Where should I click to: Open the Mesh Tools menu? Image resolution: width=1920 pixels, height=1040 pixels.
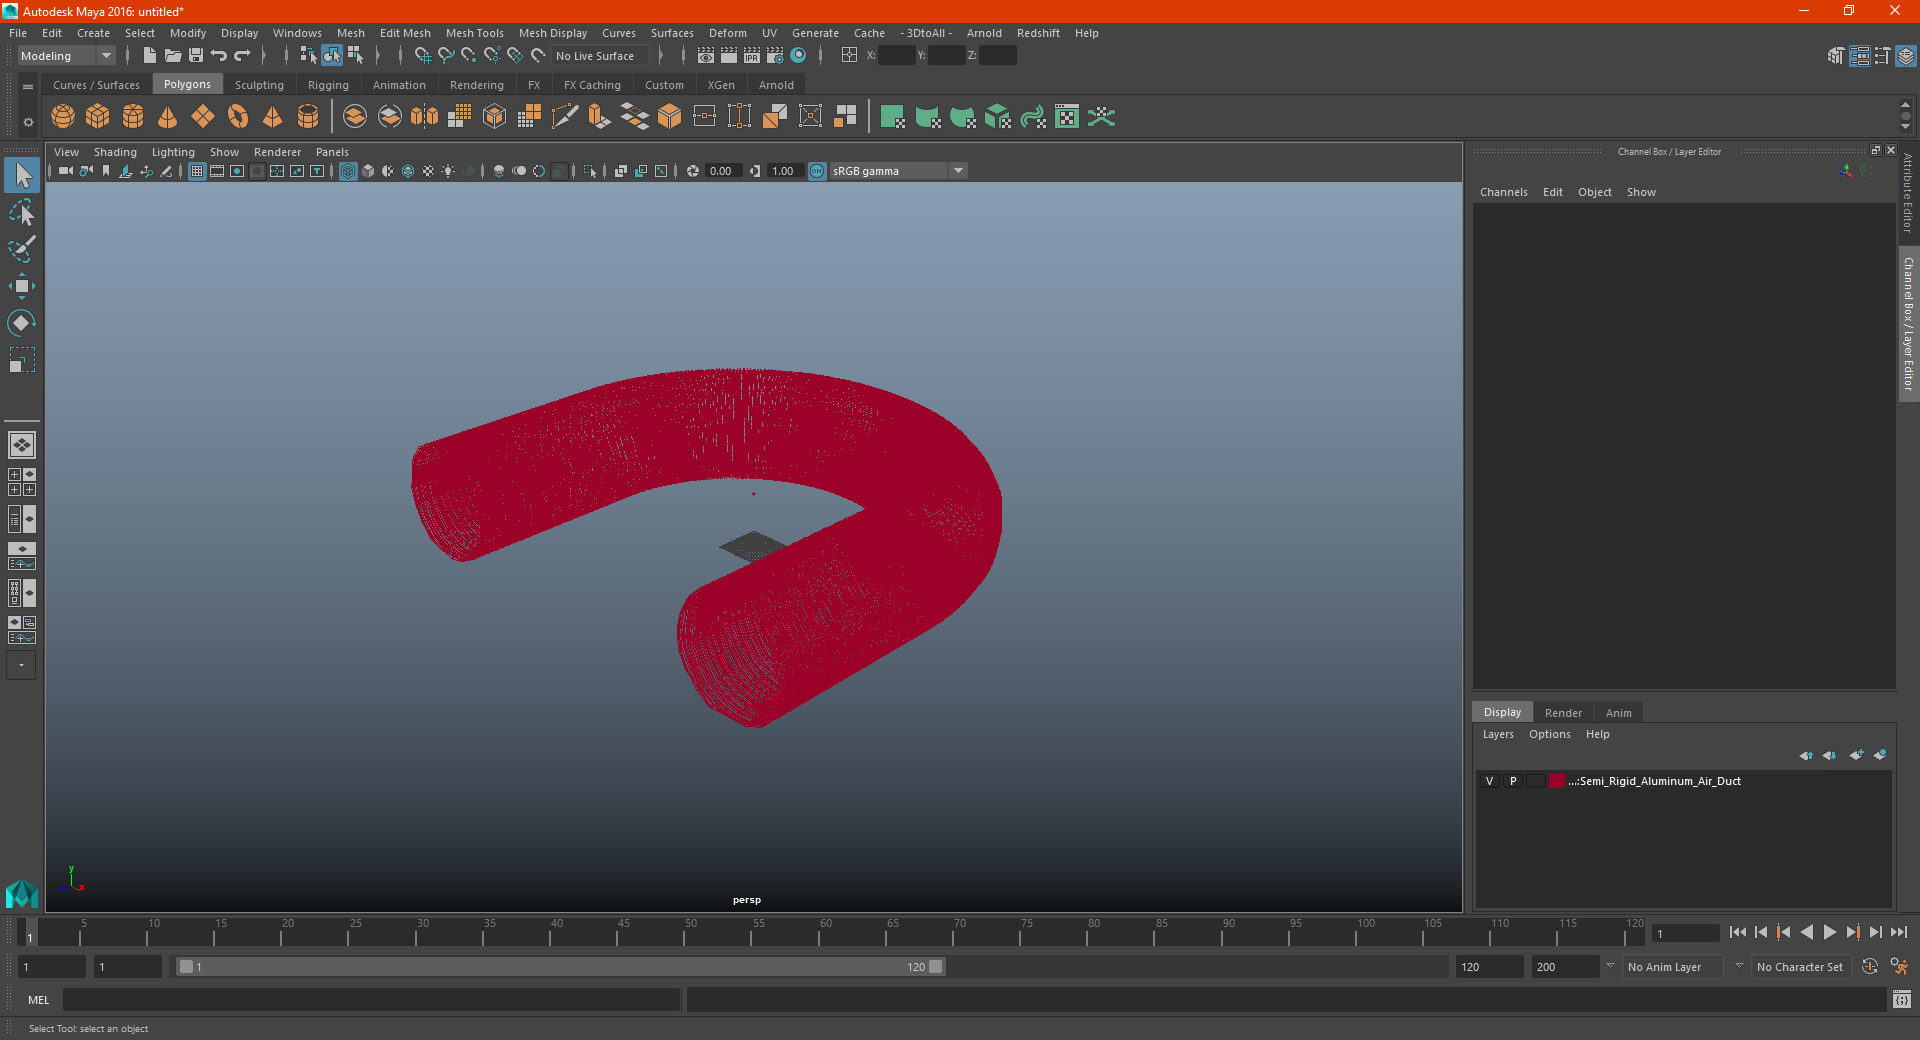coord(475,33)
